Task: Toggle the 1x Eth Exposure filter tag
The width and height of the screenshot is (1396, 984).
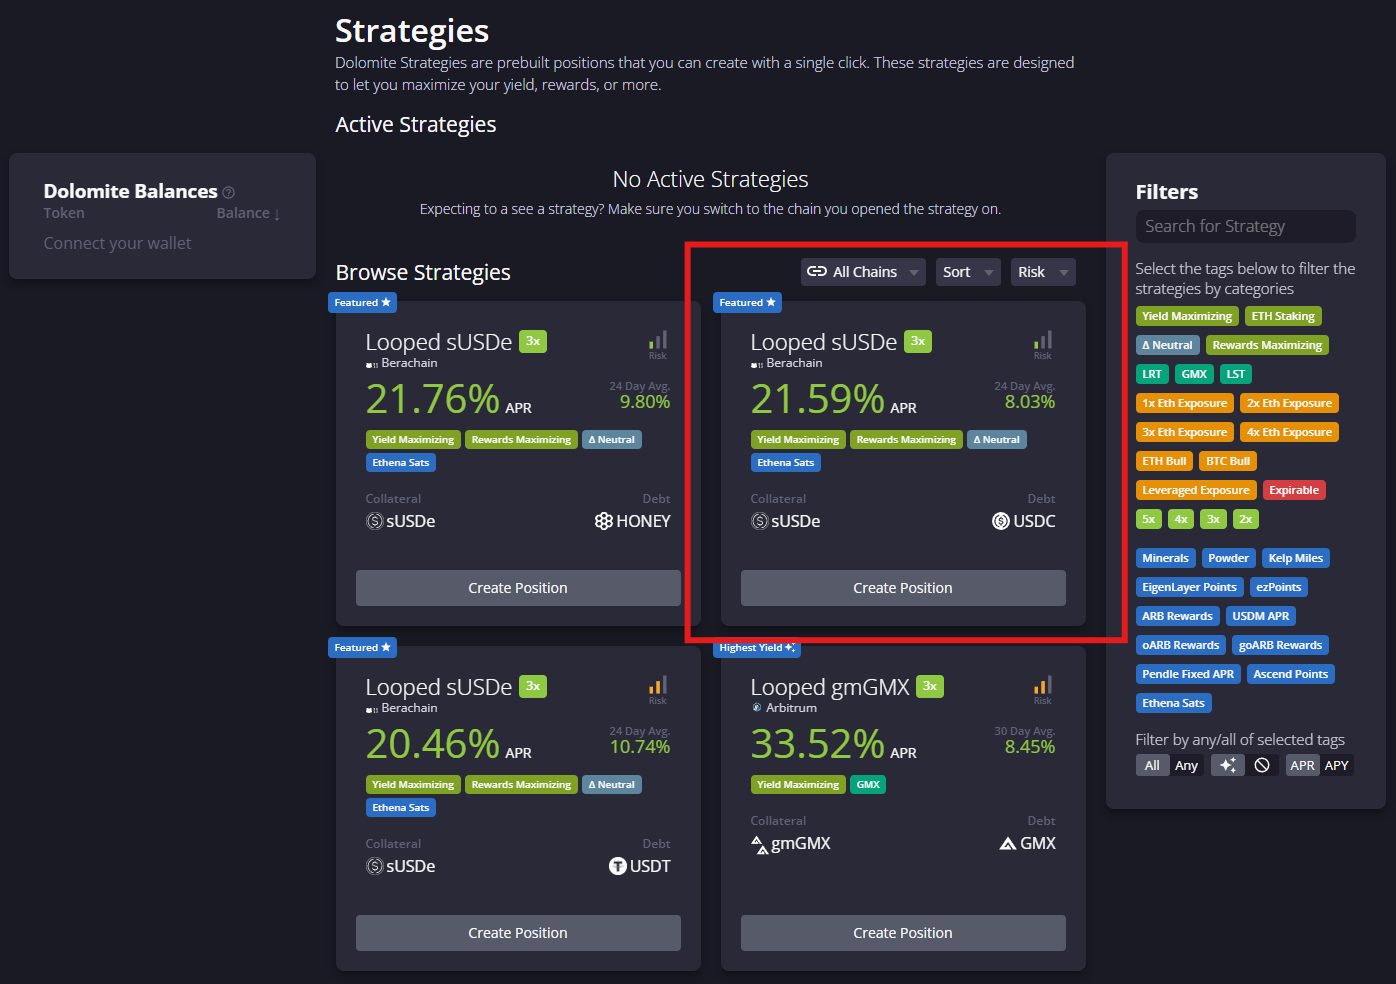Action: 1184,403
